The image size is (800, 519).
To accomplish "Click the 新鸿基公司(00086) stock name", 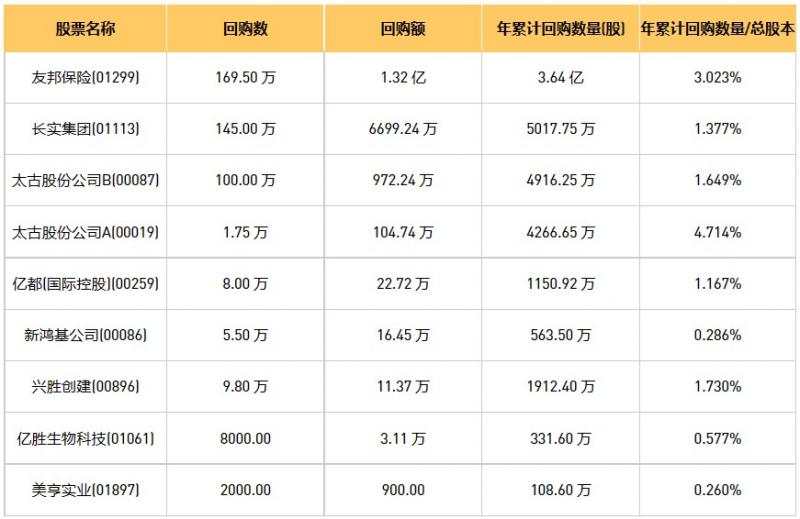I will coord(85,335).
